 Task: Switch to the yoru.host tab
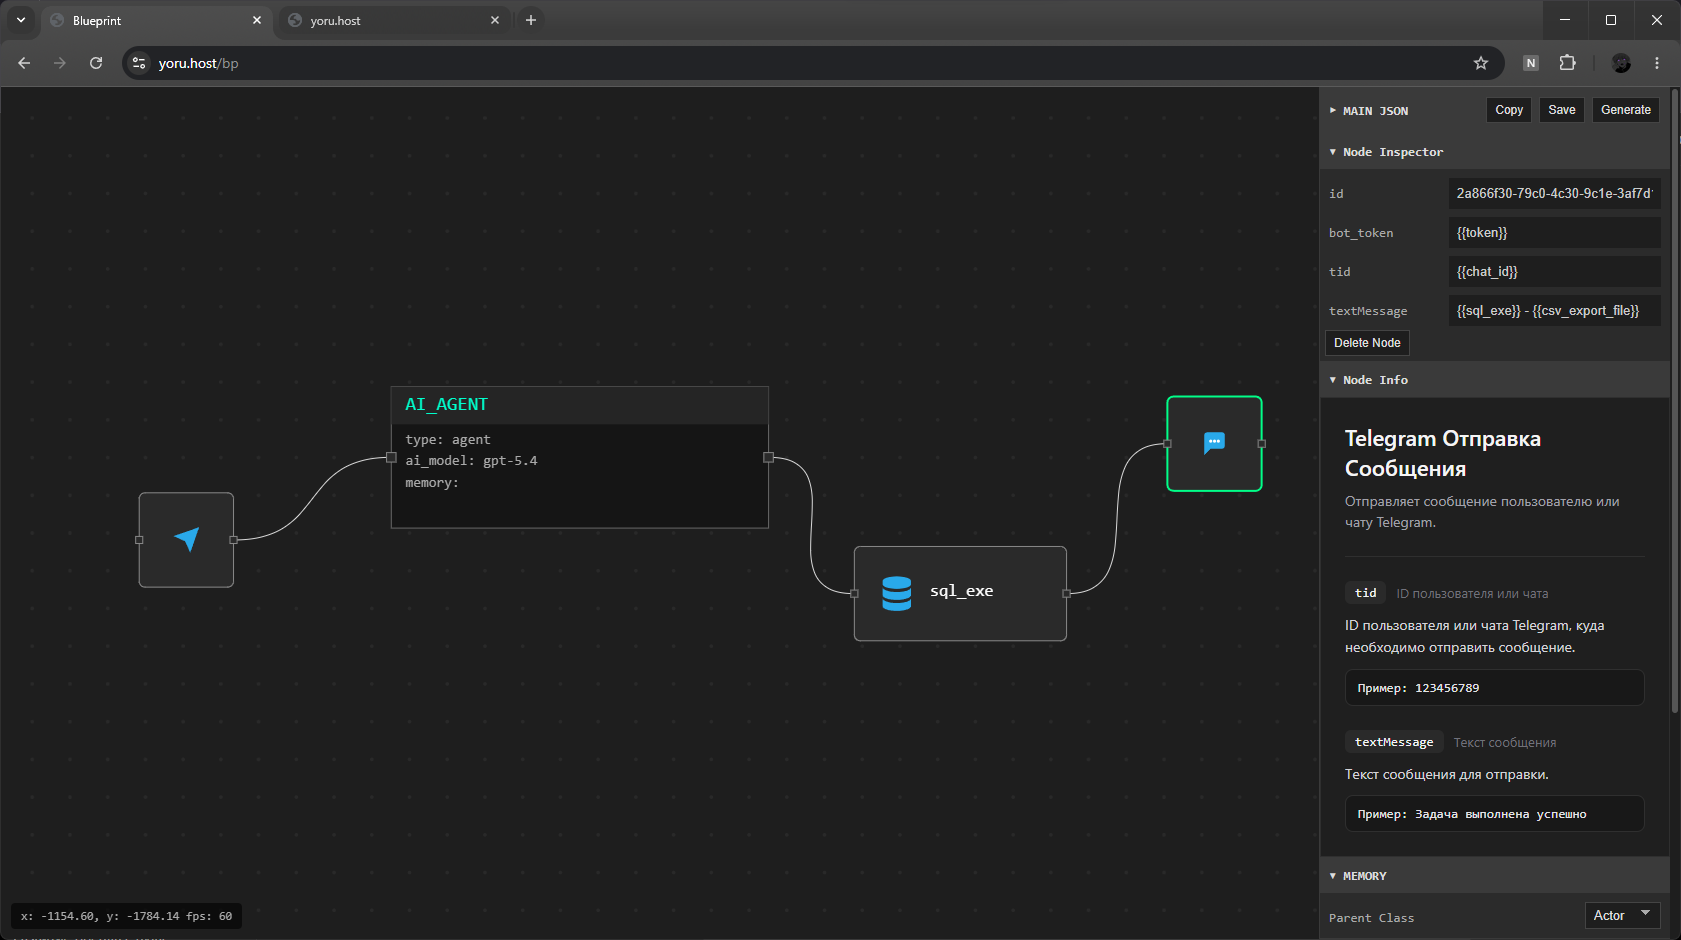click(x=394, y=20)
